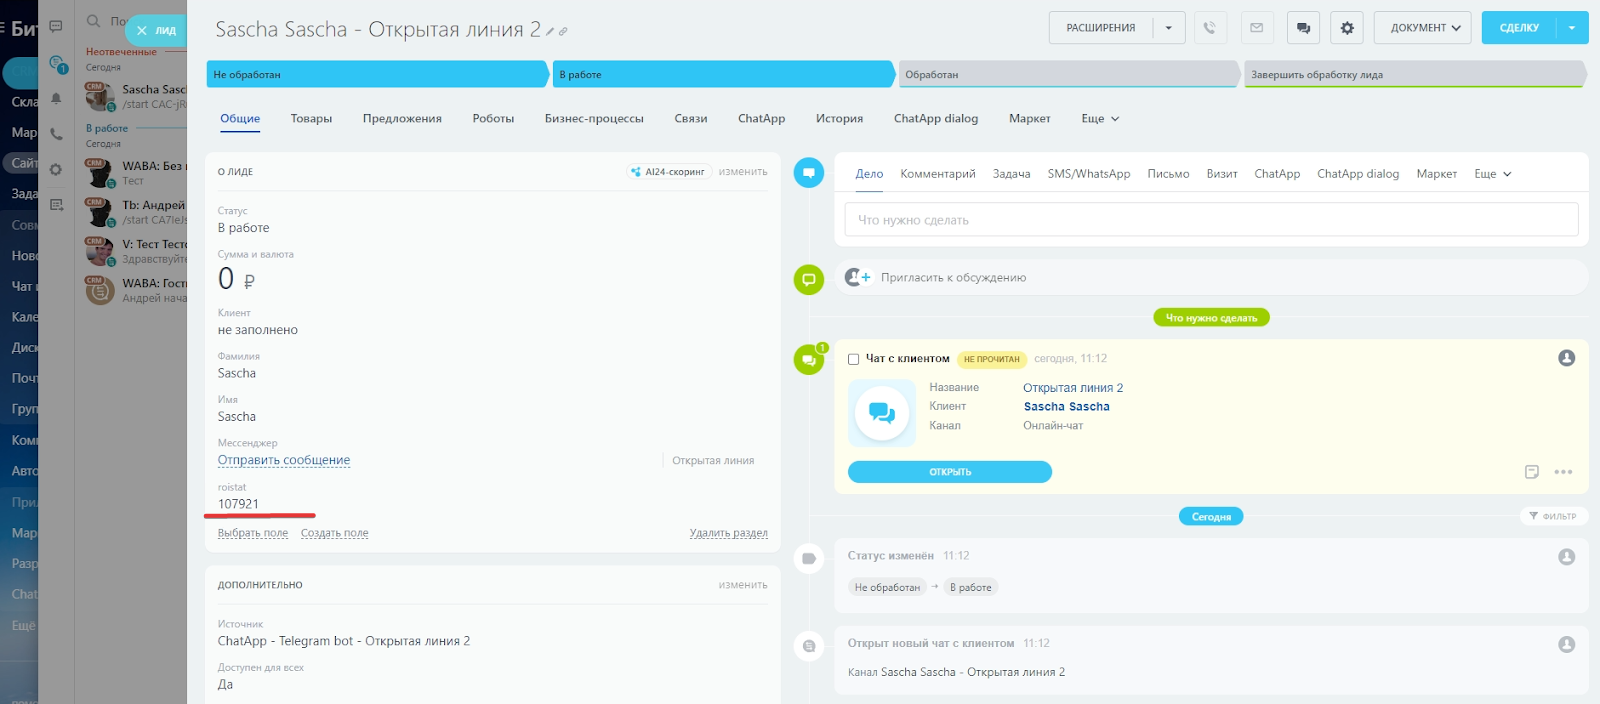Click the envelope email icon in header
Screen dimensions: 1600x704
pos(1257,28)
